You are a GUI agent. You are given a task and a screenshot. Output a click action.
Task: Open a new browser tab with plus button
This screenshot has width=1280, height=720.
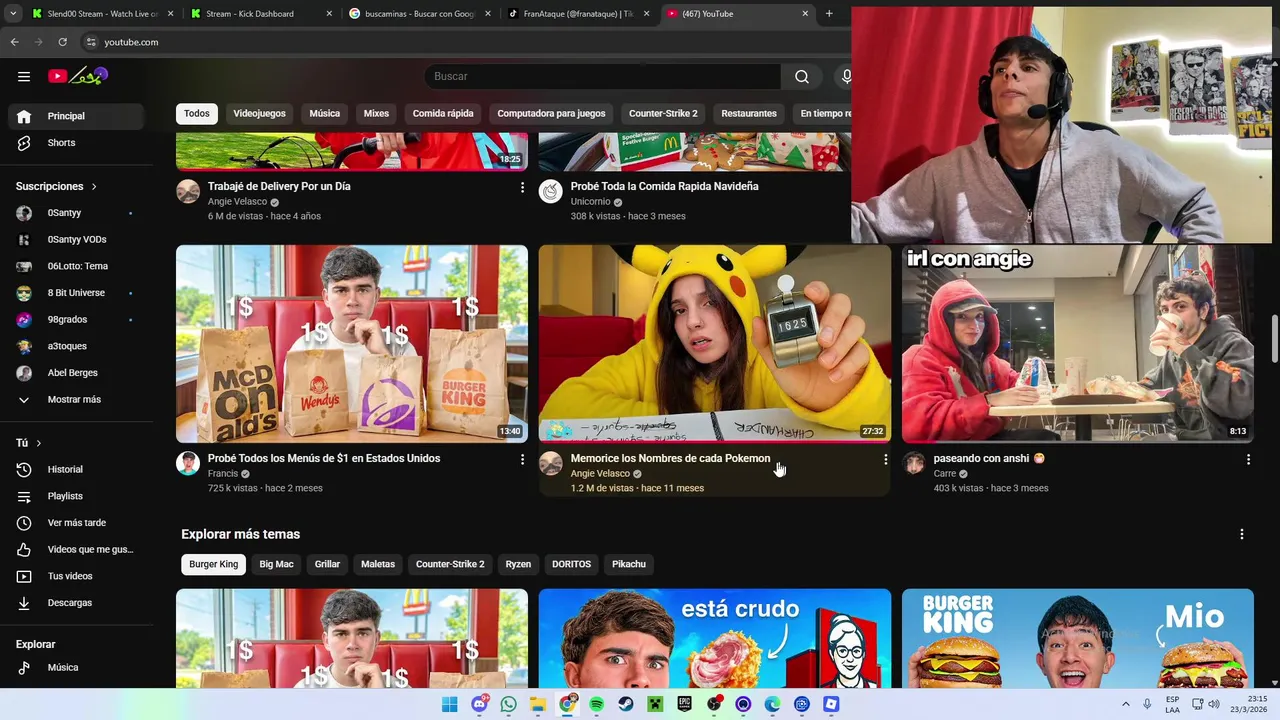pos(829,14)
